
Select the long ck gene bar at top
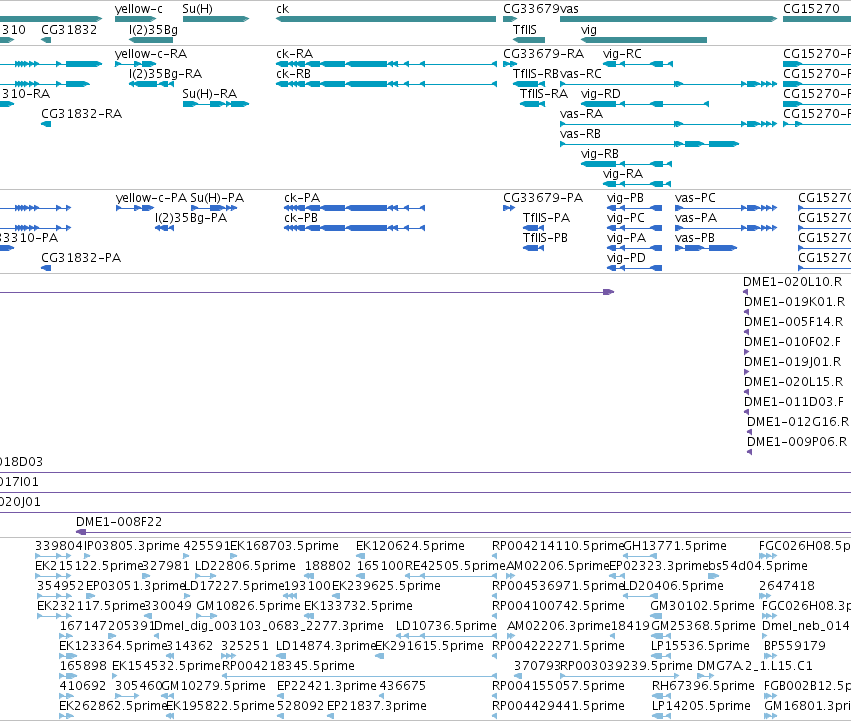386,19
